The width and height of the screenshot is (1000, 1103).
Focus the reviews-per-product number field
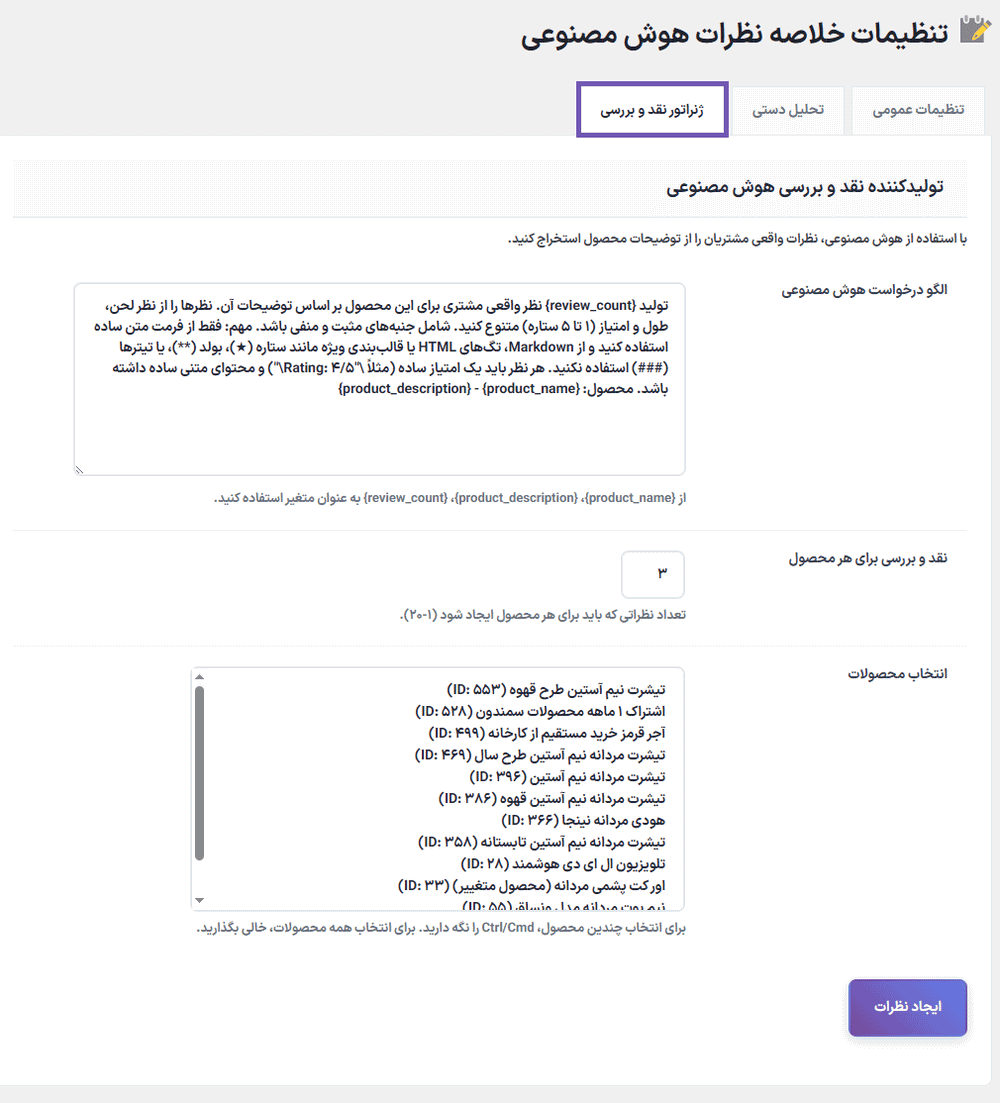[652, 575]
